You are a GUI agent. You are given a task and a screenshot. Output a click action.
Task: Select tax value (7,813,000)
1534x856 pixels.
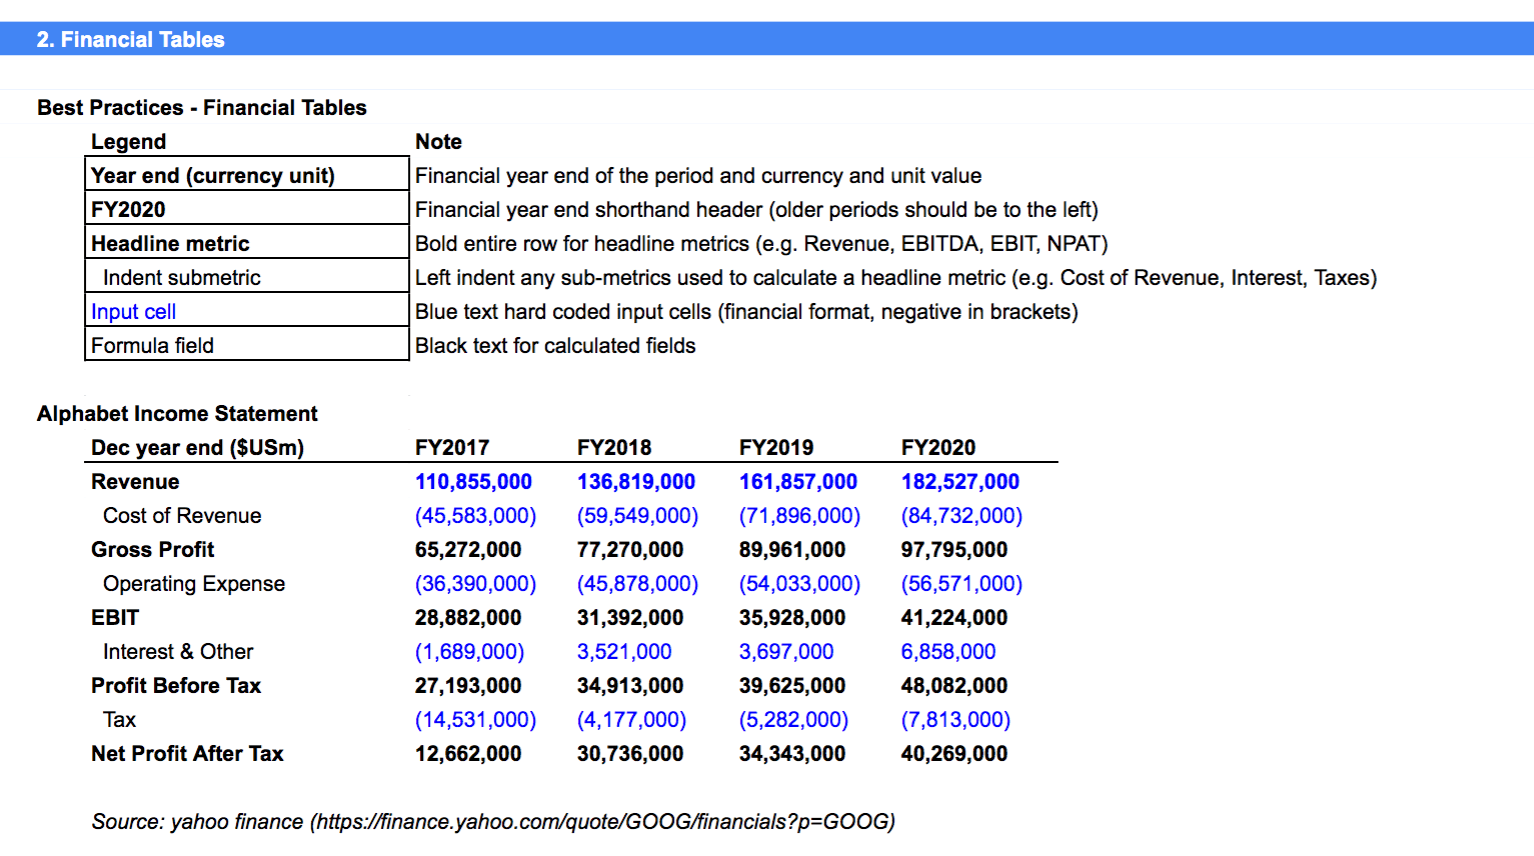coord(955,720)
